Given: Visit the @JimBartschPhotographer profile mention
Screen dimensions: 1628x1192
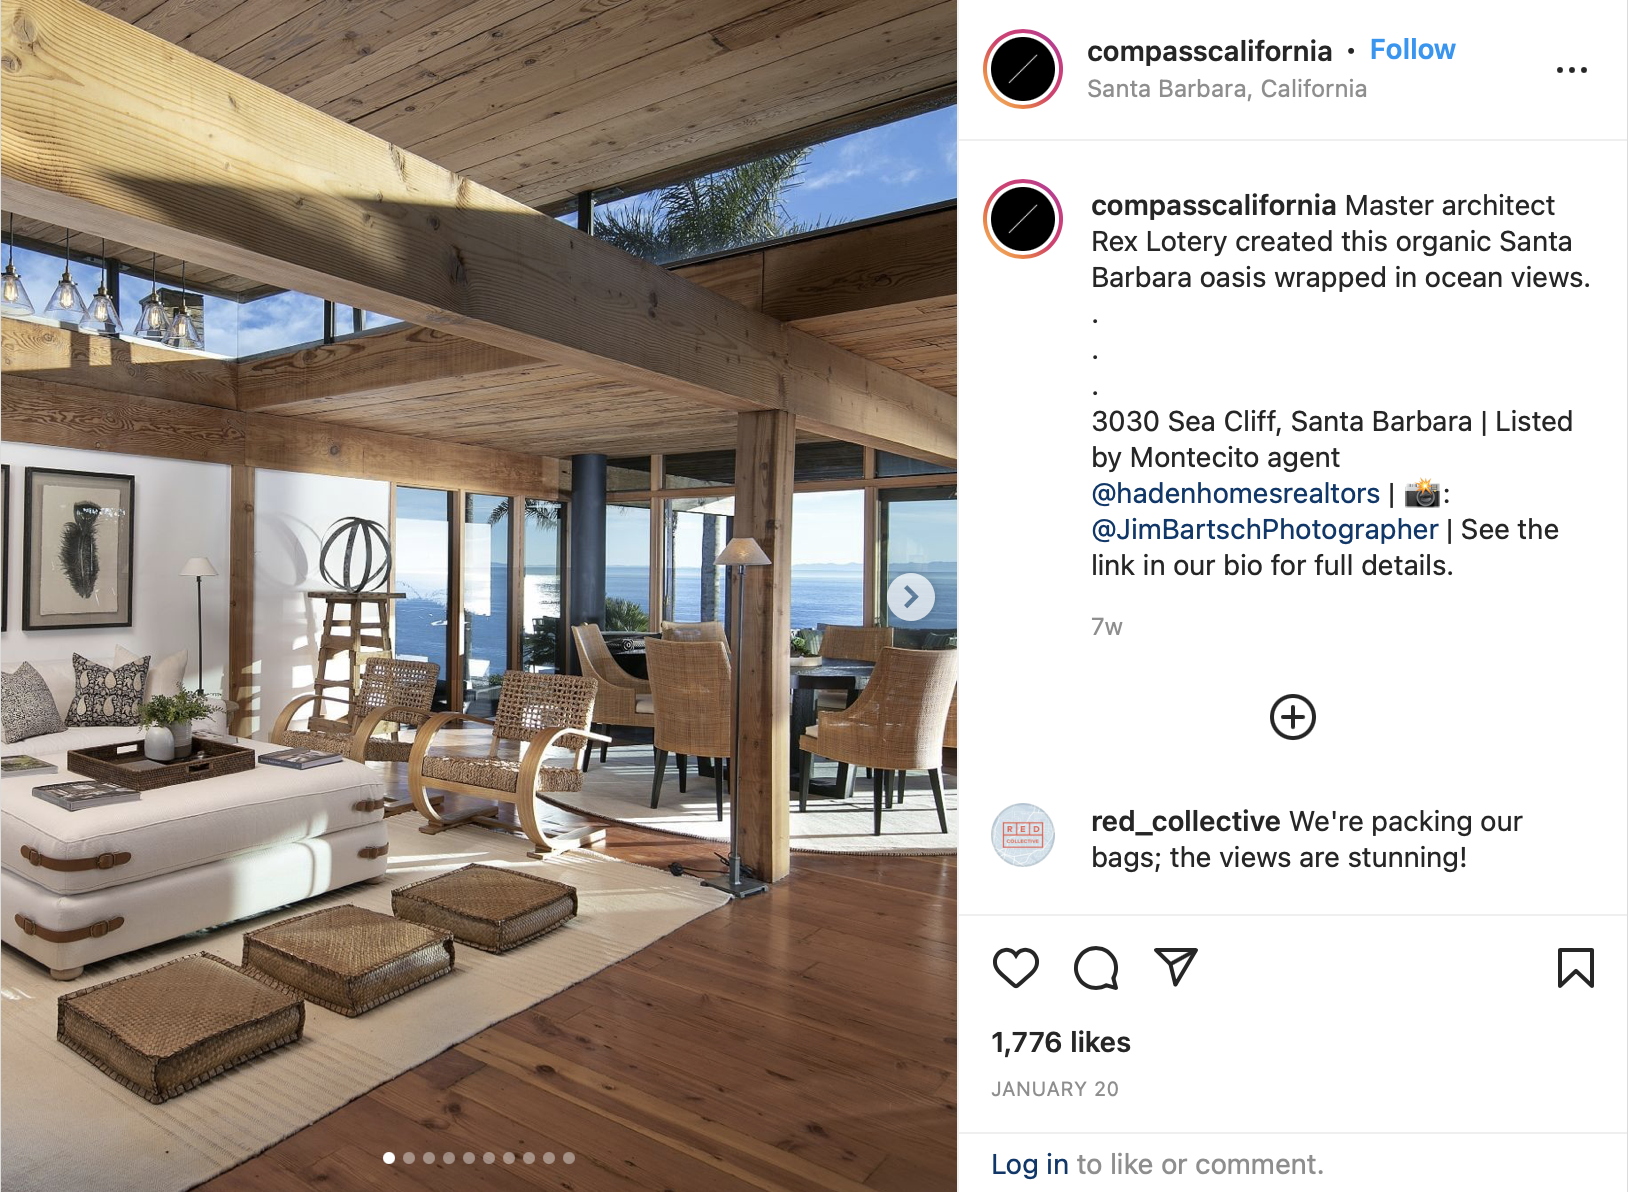Looking at the screenshot, I should [x=1265, y=529].
